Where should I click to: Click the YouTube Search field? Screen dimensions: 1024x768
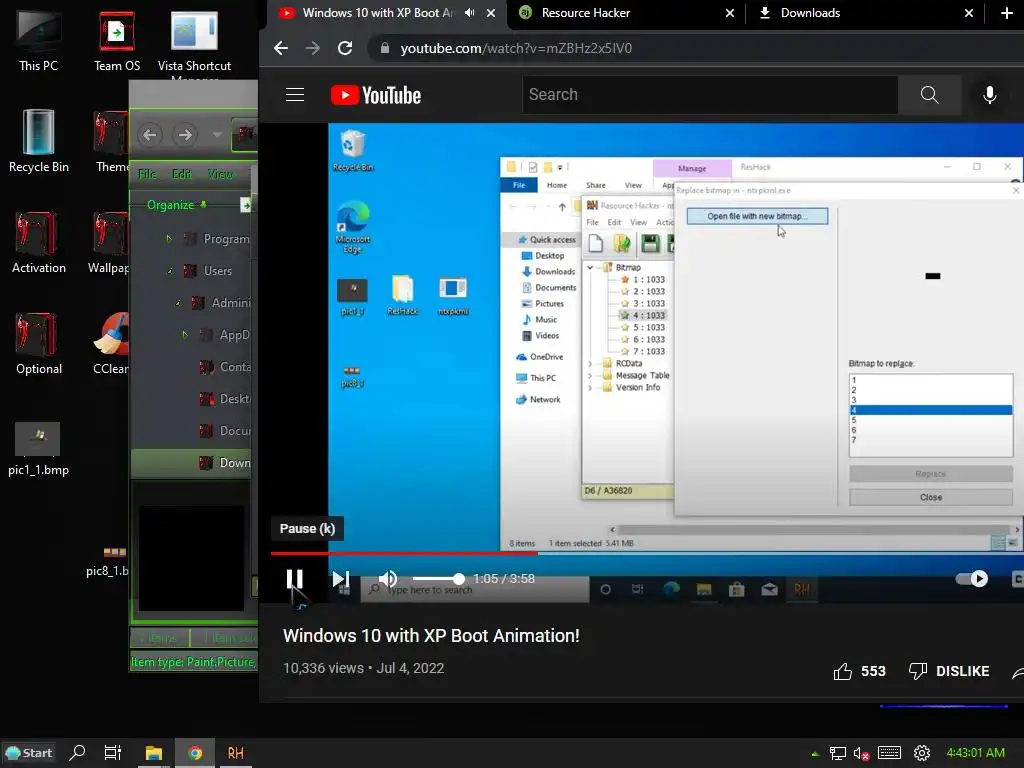pyautogui.click(x=710, y=95)
